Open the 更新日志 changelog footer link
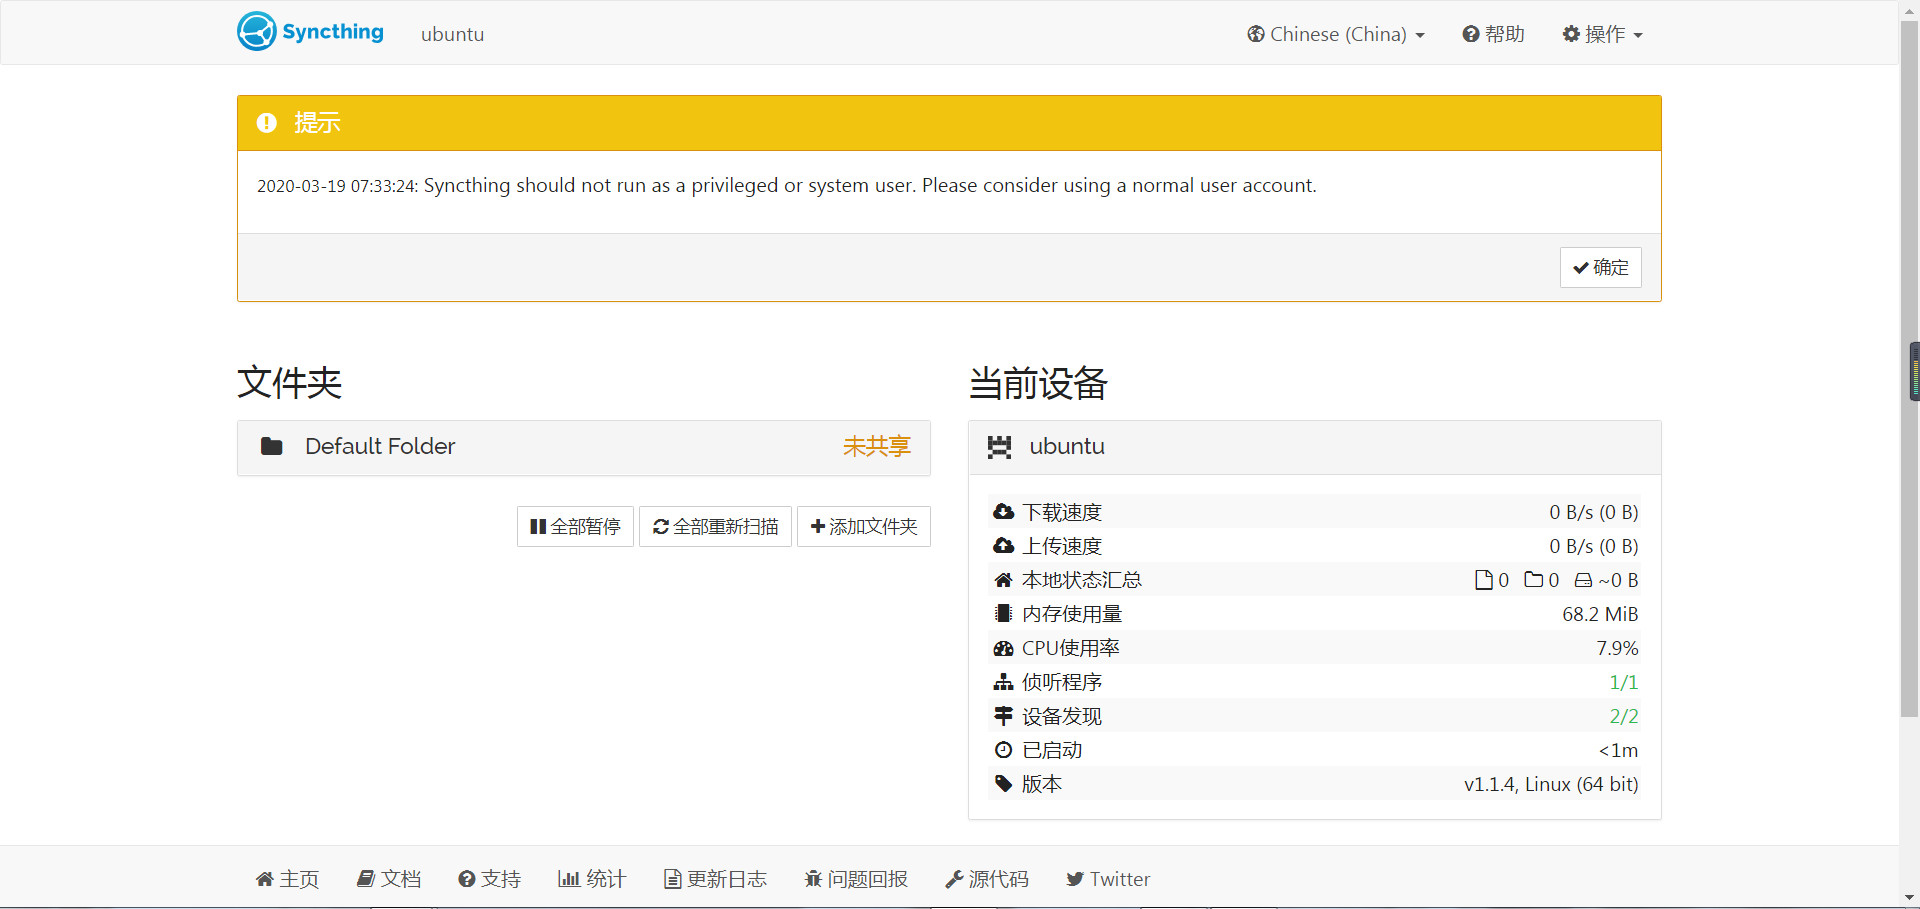Viewport: 1920px width, 909px height. (715, 879)
